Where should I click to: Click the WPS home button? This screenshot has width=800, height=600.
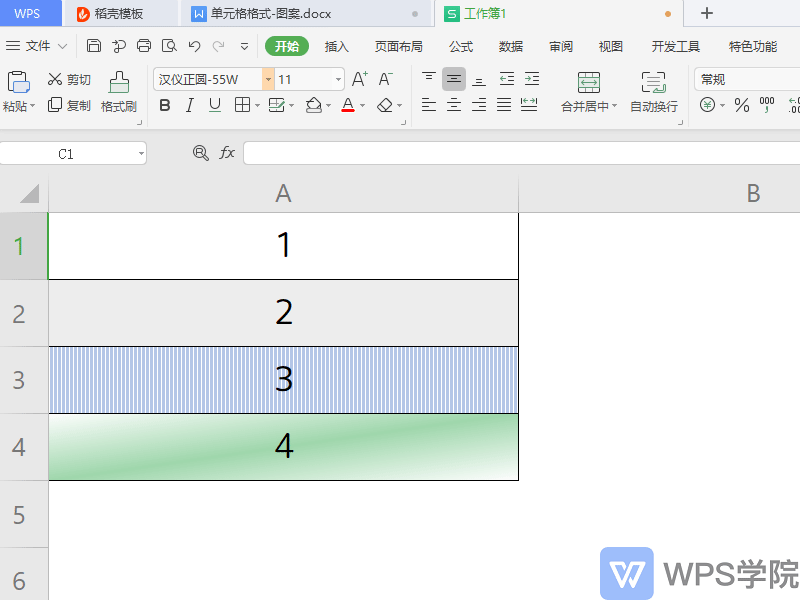(30, 13)
